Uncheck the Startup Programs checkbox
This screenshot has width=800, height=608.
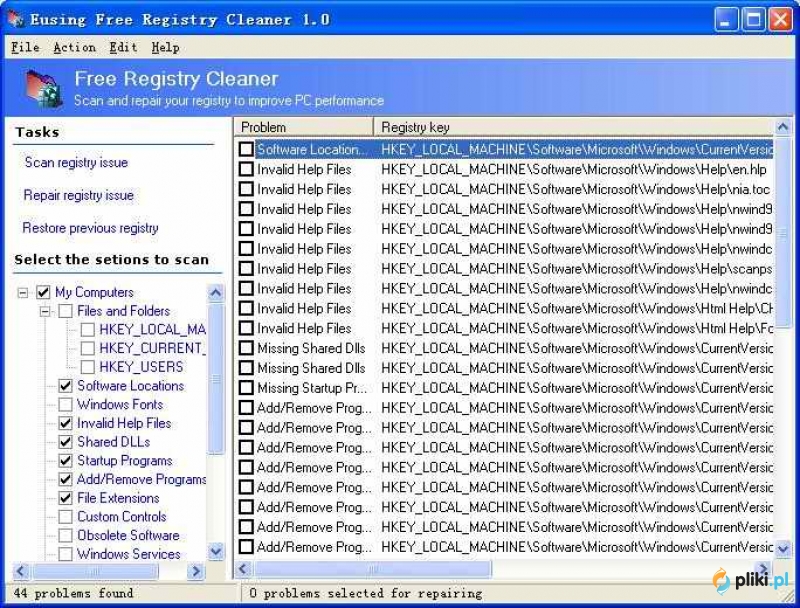(x=65, y=461)
